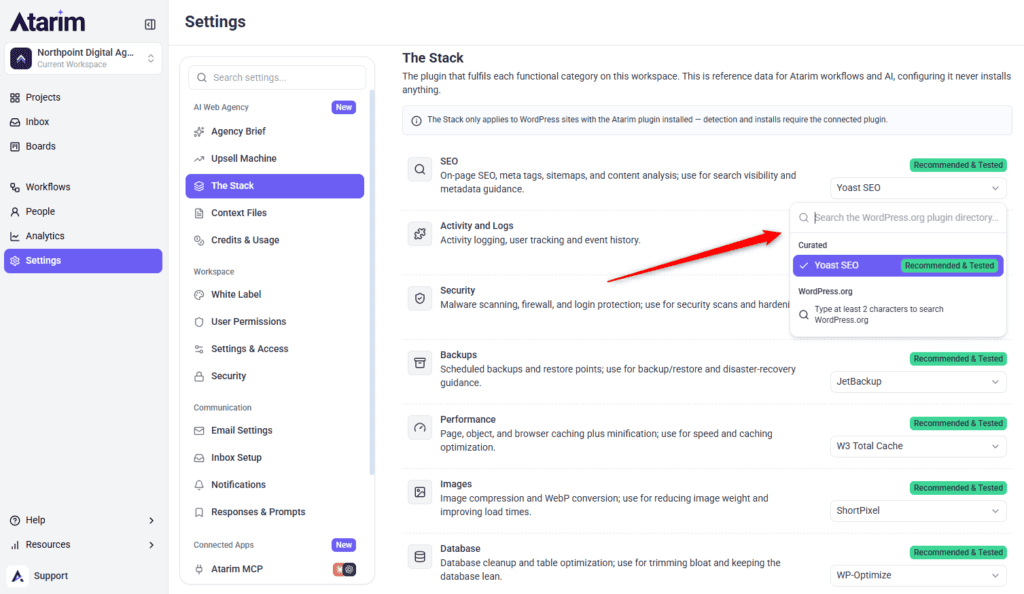This screenshot has width=1024, height=594.
Task: Open Analytics in the left navigation
Action: 44,236
